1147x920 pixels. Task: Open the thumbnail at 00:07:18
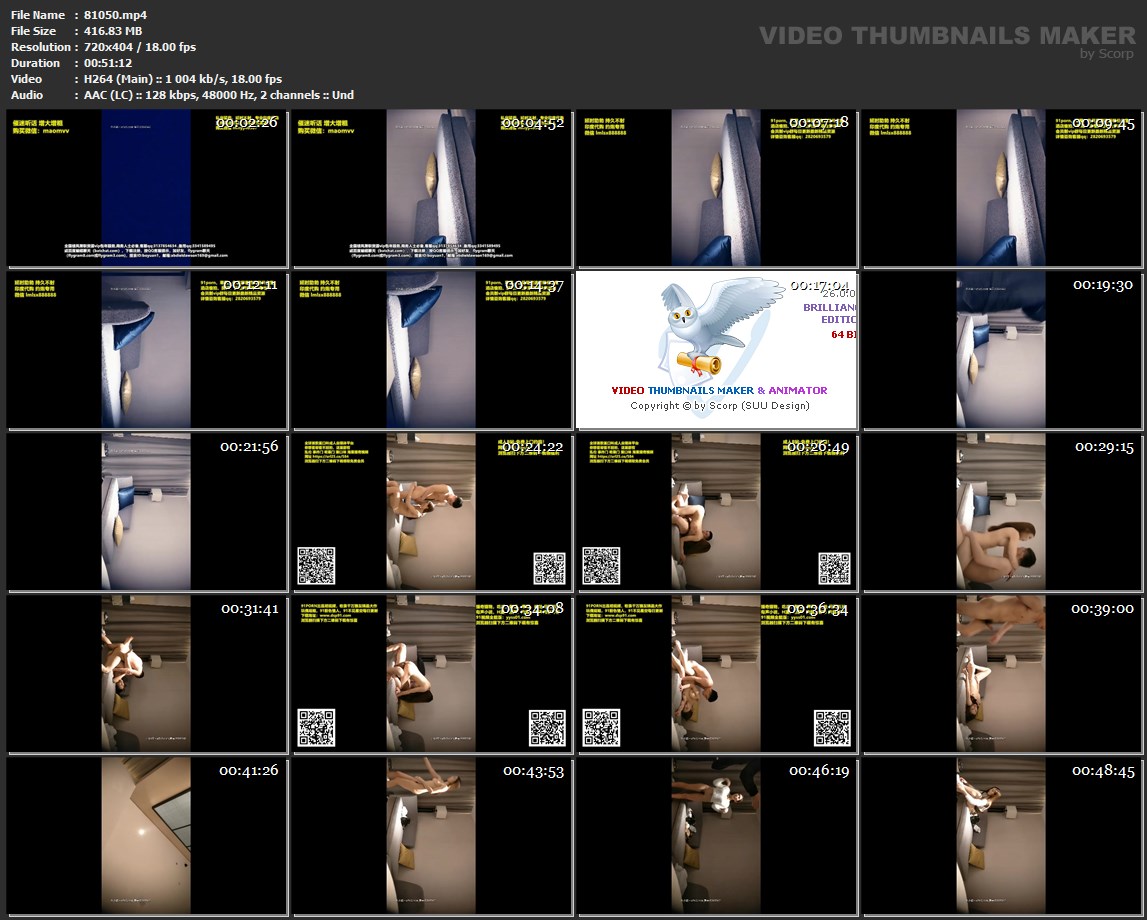point(716,188)
